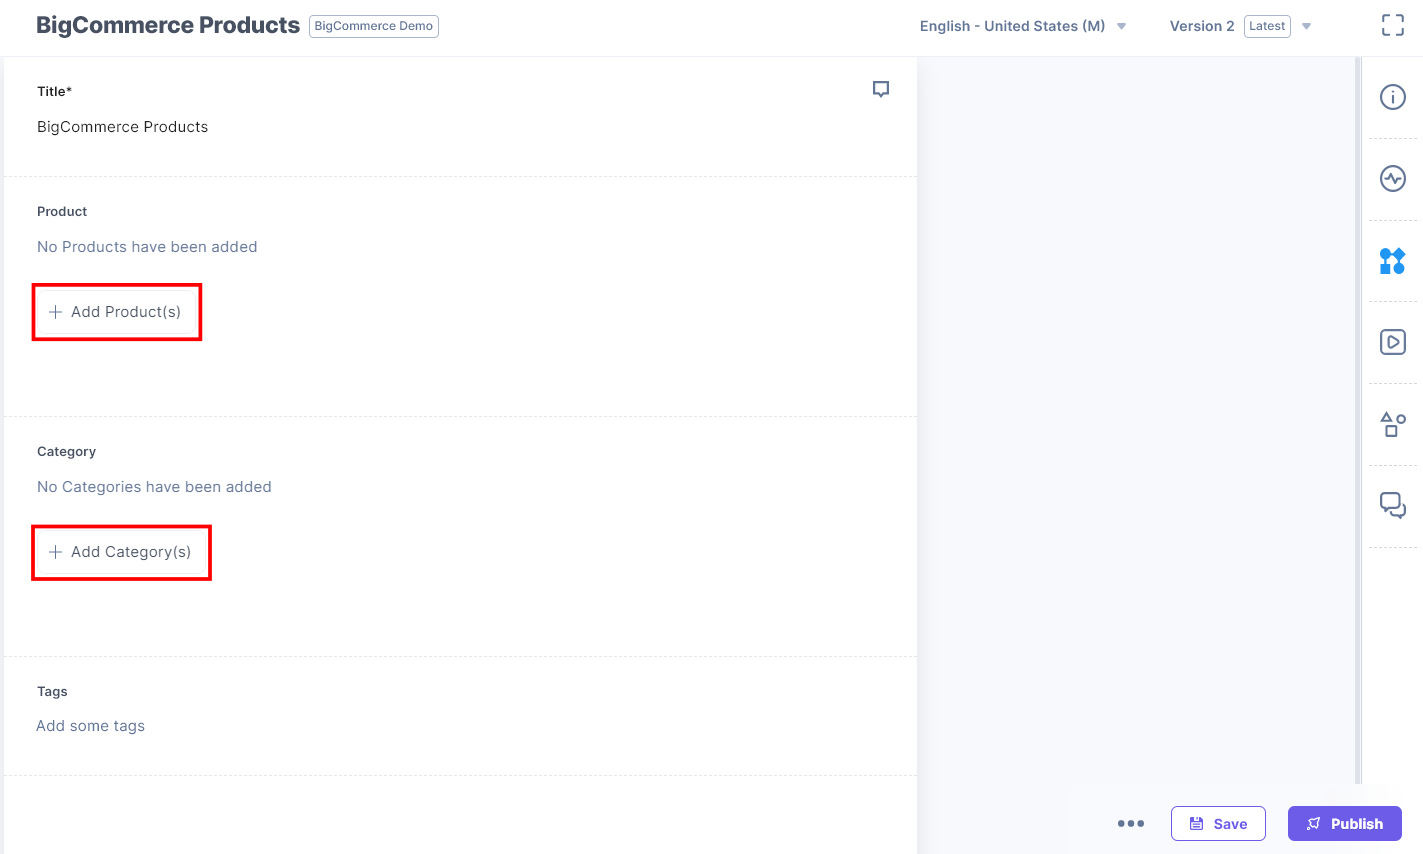The height and width of the screenshot is (854, 1423).
Task: Click the Publish button
Action: coord(1345,824)
